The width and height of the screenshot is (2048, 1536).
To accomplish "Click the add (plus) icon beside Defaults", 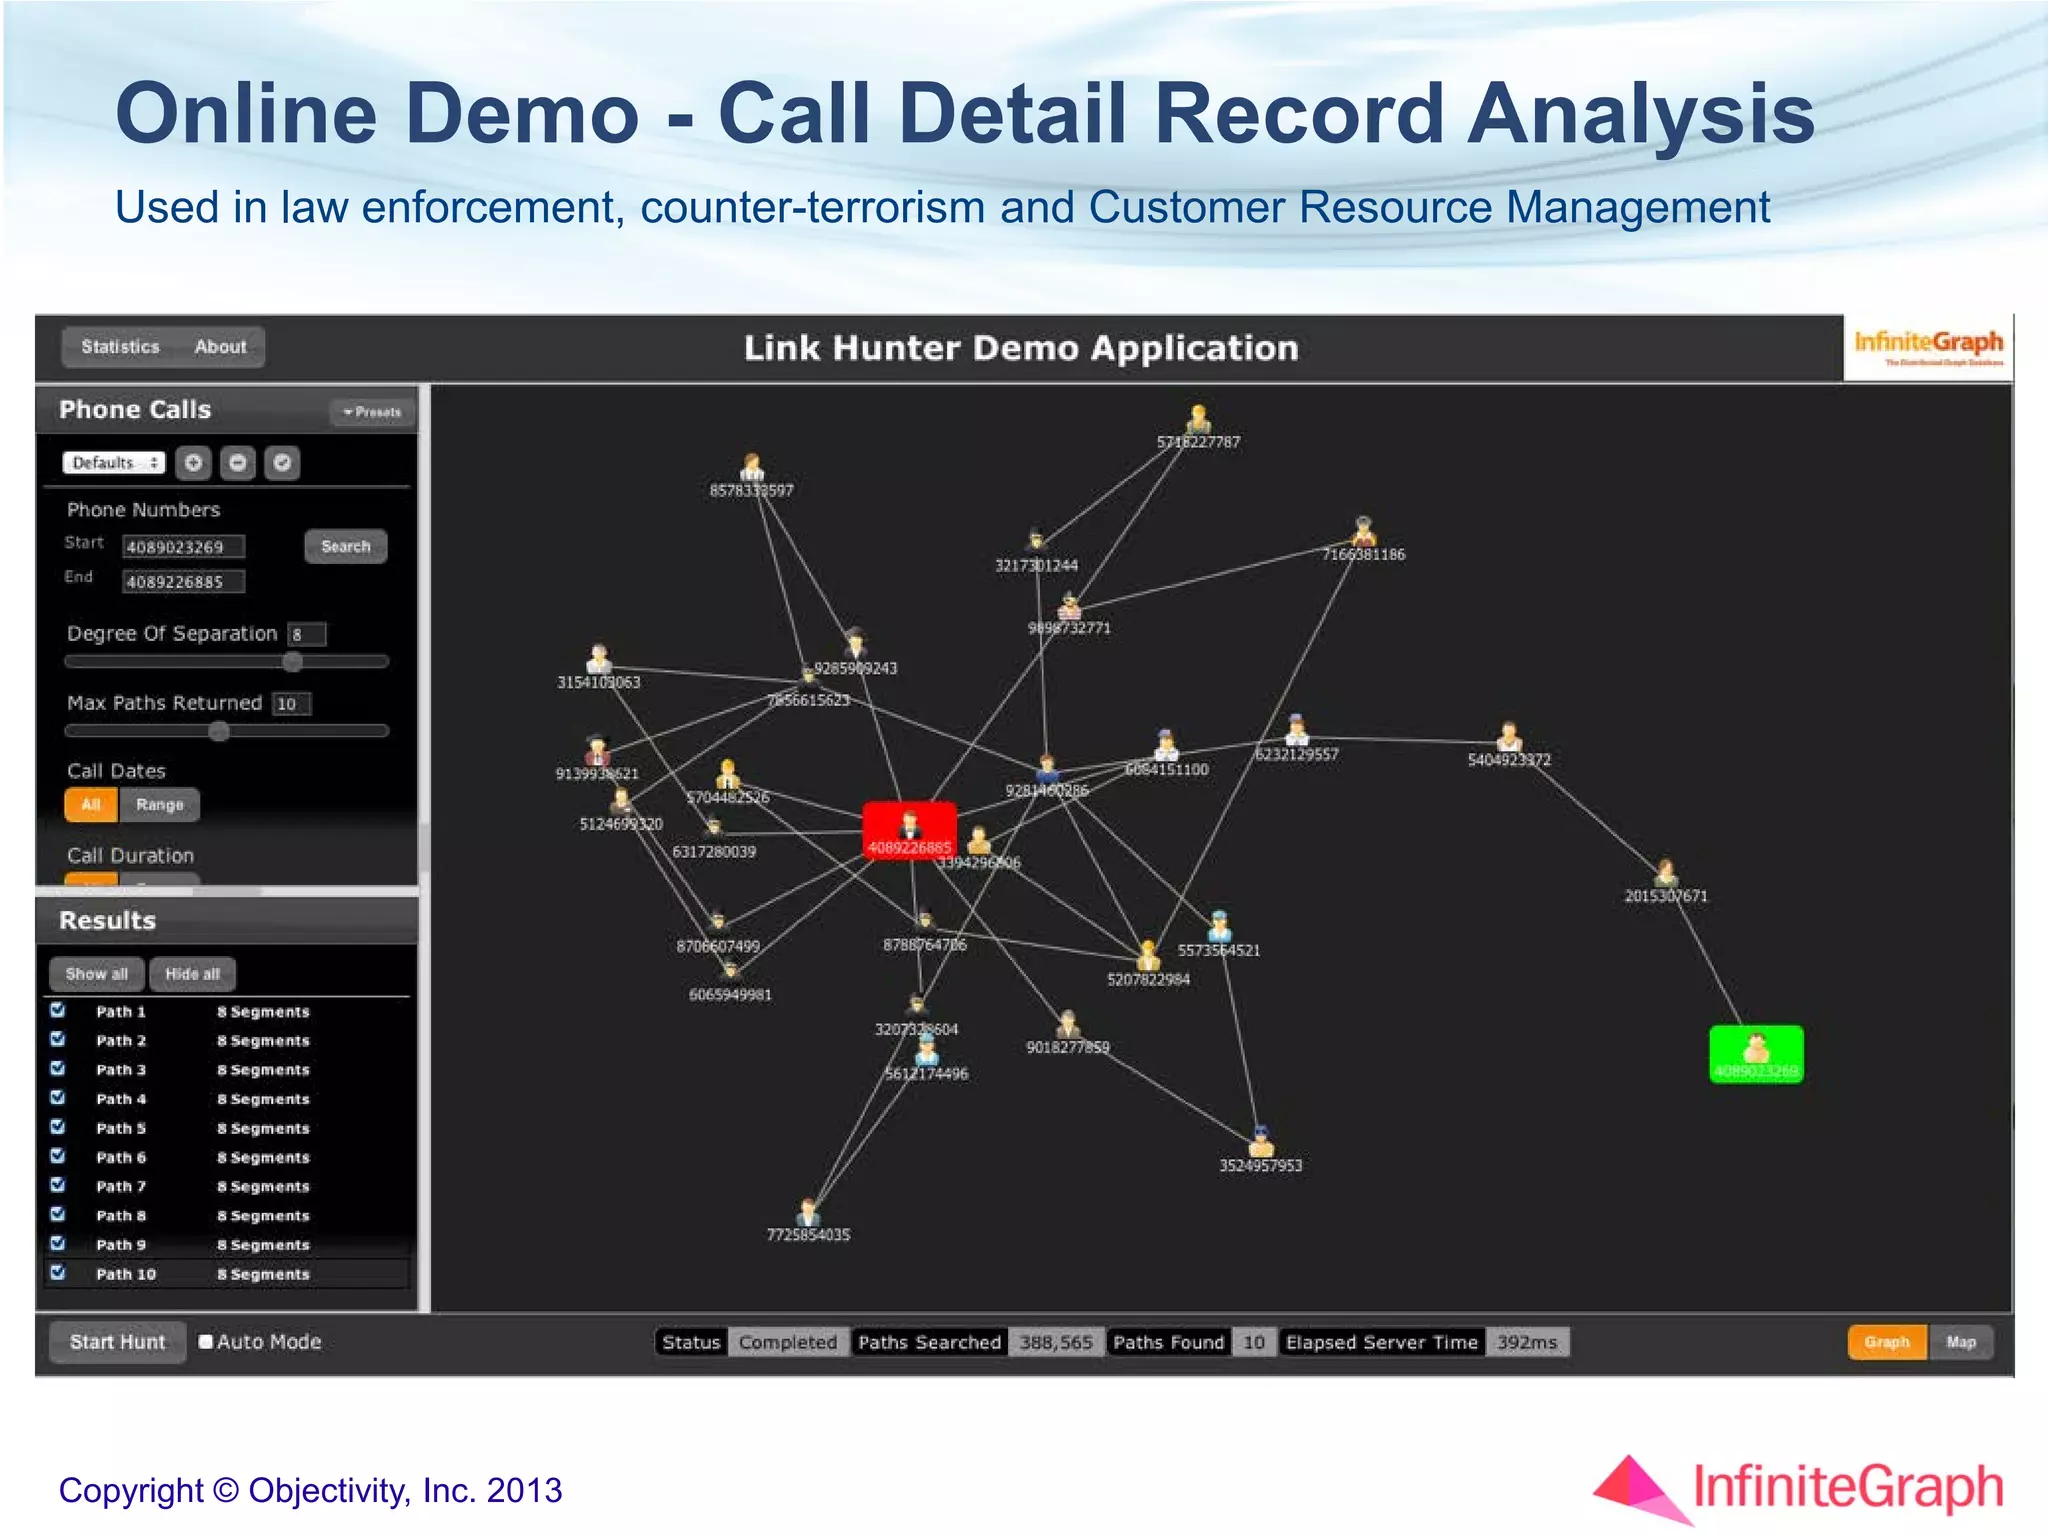I will (194, 463).
